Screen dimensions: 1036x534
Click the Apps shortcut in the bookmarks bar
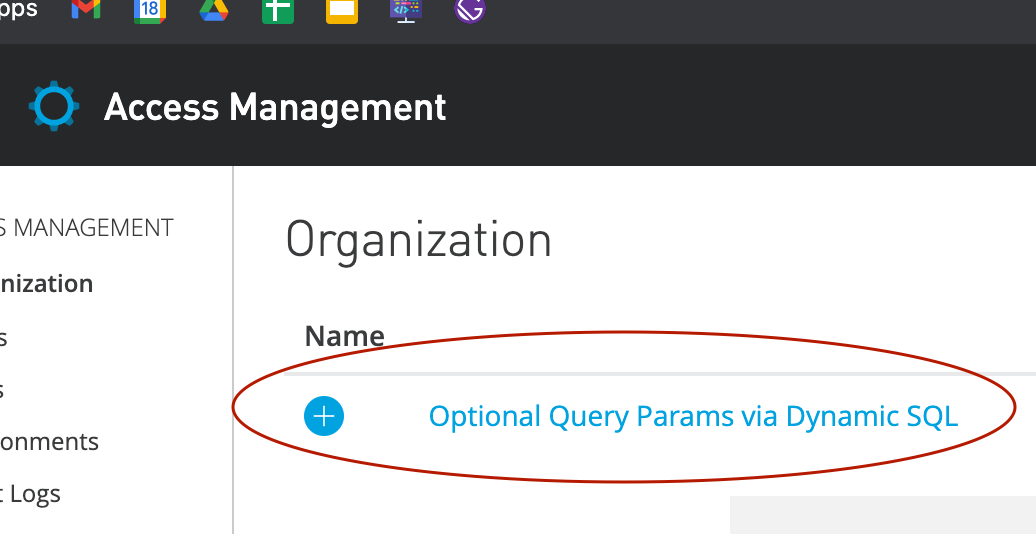(19, 10)
